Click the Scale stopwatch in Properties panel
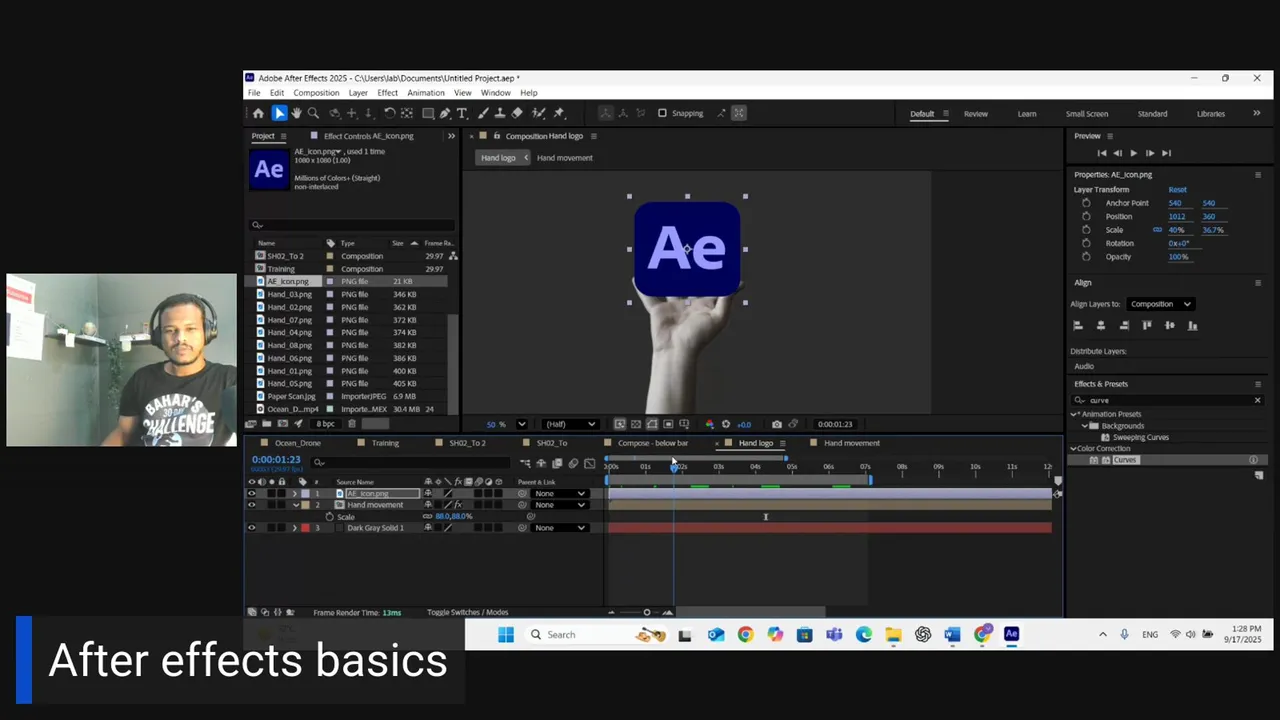This screenshot has width=1280, height=720. (1086, 230)
